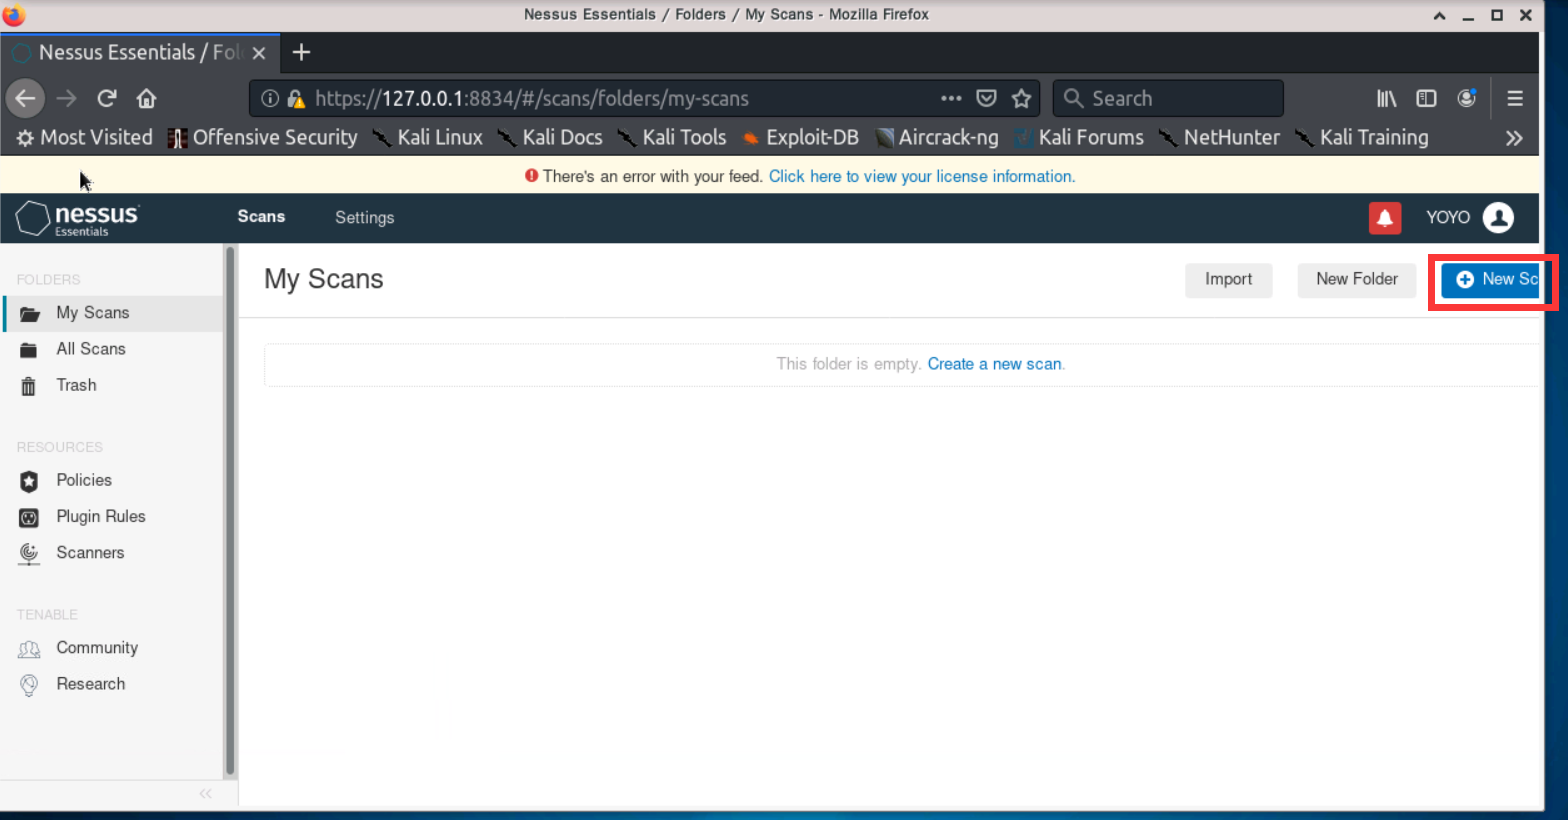Click the My Scans folder icon
1568x820 pixels.
click(30, 313)
